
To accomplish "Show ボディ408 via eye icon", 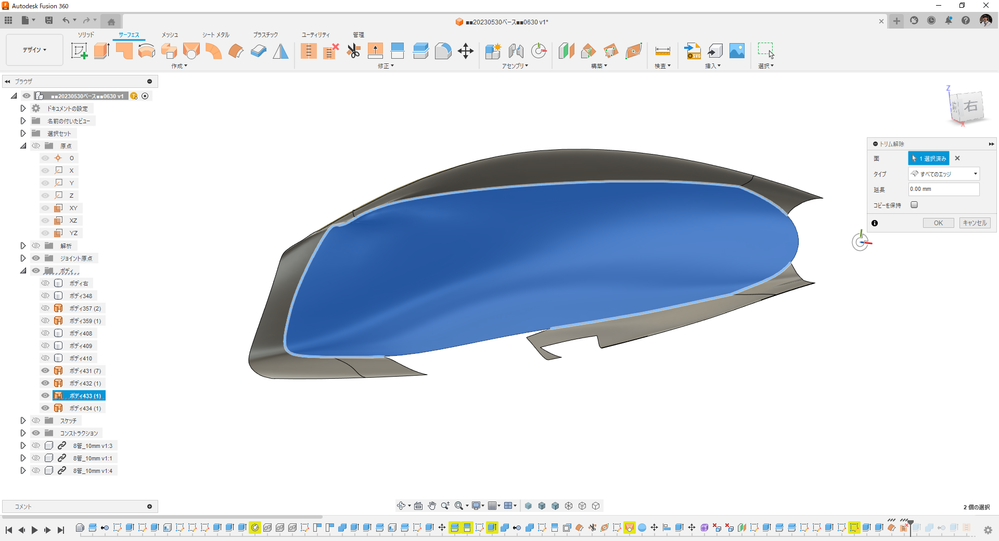I will (45, 333).
